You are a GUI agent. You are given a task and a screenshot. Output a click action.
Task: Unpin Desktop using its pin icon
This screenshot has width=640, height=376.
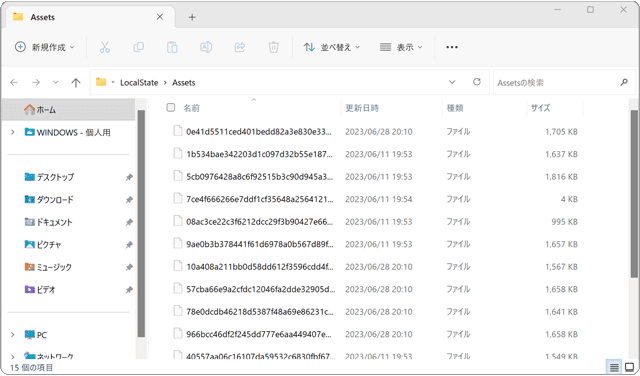click(129, 177)
